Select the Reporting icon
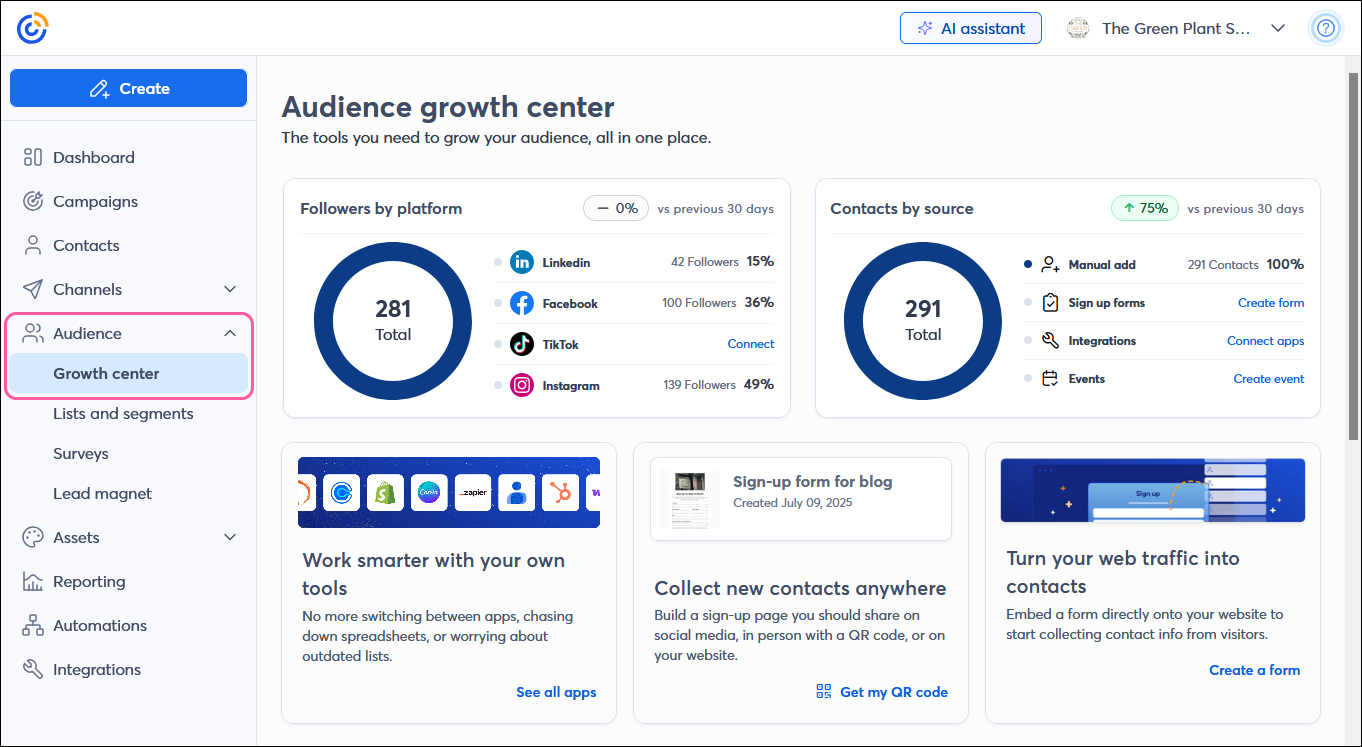This screenshot has width=1362, height=747. coord(34,581)
